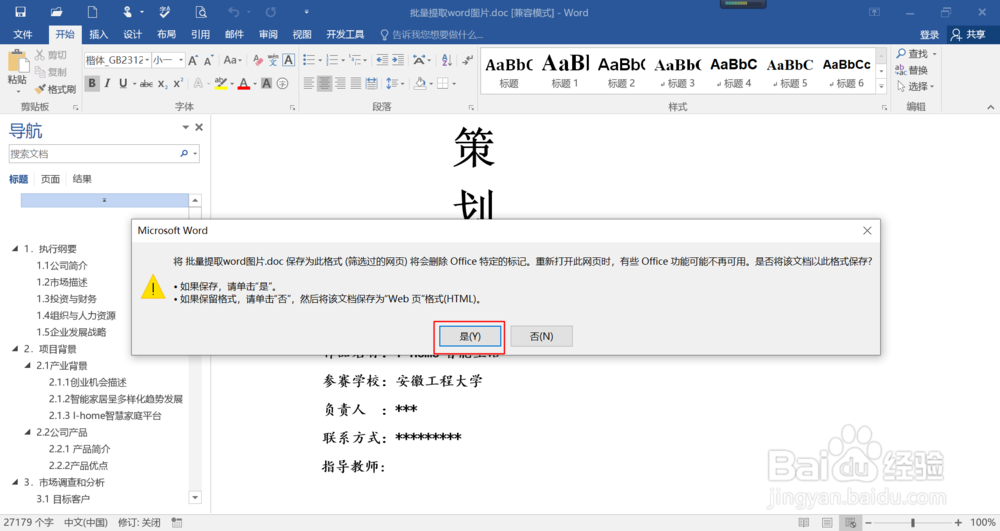
Task: Click the shrink font size icon
Action: pyautogui.click(x=208, y=61)
